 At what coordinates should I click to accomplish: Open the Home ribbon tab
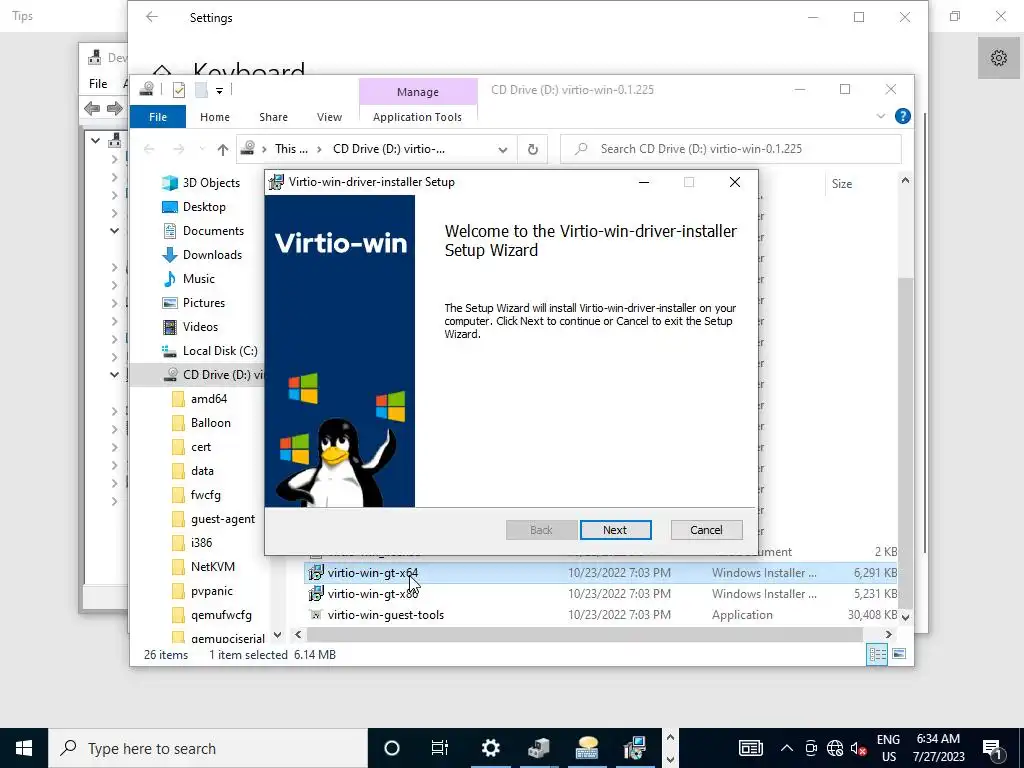coord(215,117)
